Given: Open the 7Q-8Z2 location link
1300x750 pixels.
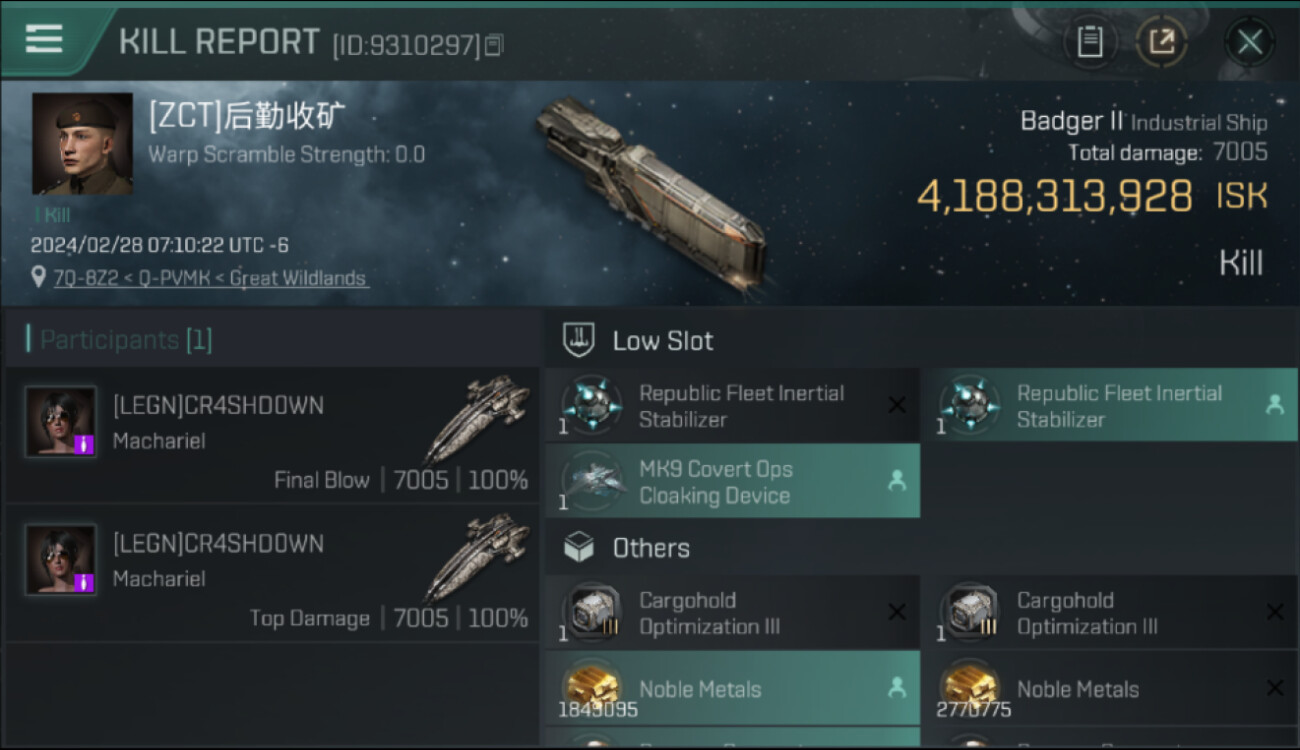Looking at the screenshot, I should [x=210, y=278].
